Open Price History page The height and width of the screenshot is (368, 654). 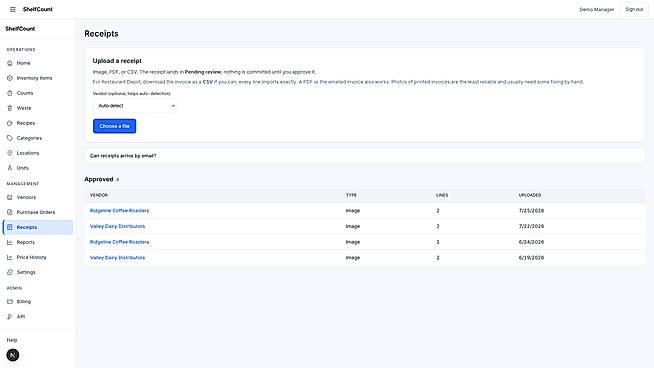pyautogui.click(x=38, y=257)
